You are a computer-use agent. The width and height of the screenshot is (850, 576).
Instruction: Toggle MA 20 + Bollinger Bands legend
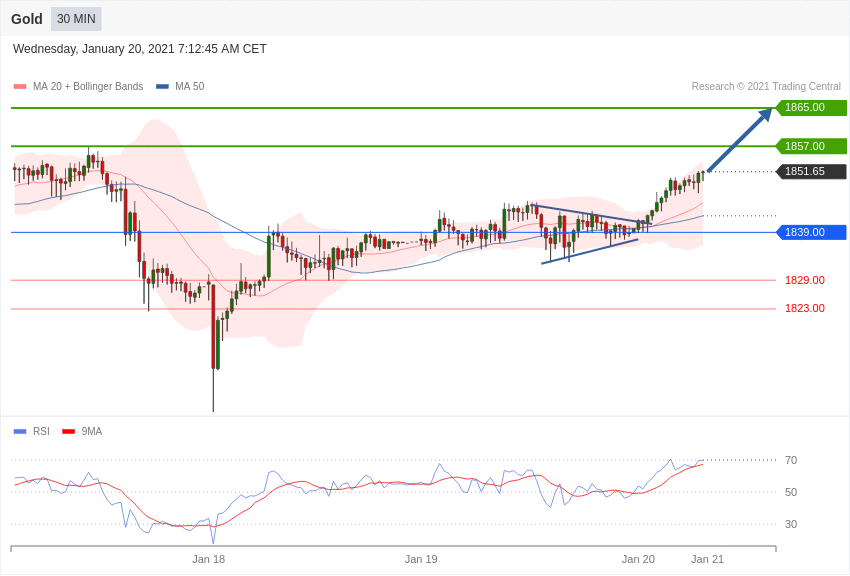(79, 86)
